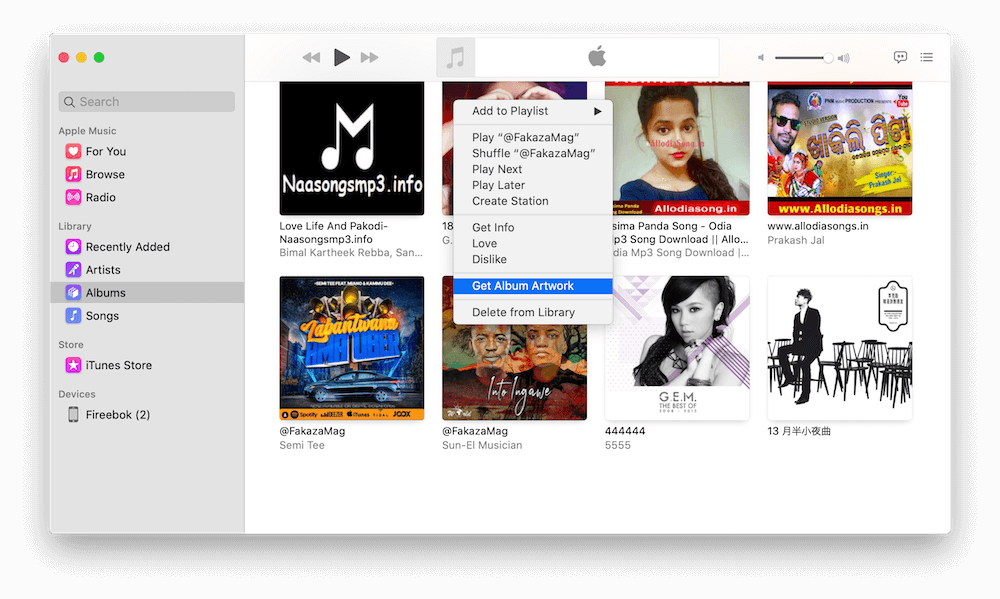Click the man-on-chair black and white cover
This screenshot has width=1000, height=599.
coord(840,348)
